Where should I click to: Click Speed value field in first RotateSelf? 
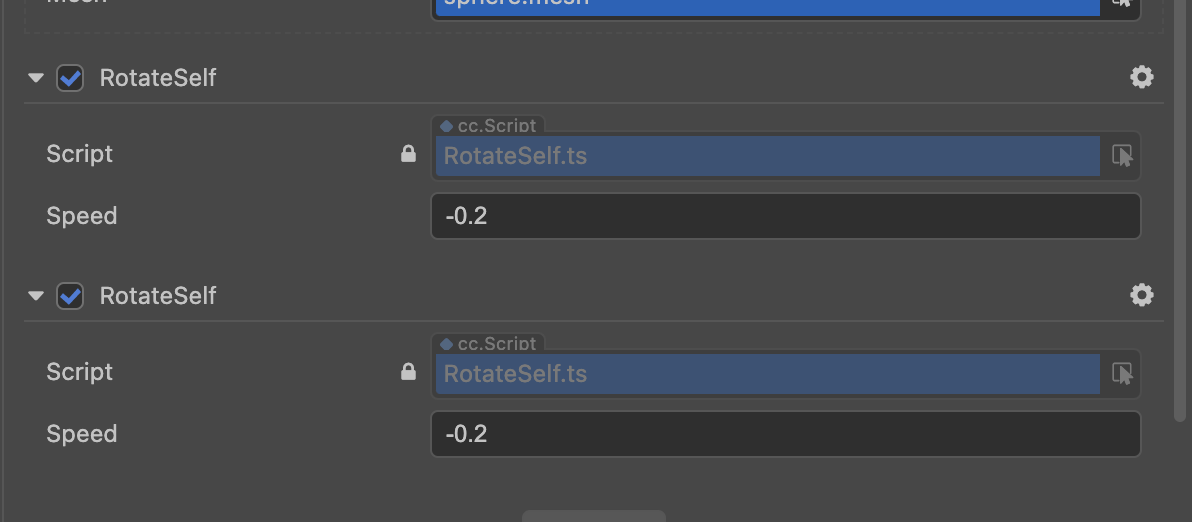pos(785,216)
